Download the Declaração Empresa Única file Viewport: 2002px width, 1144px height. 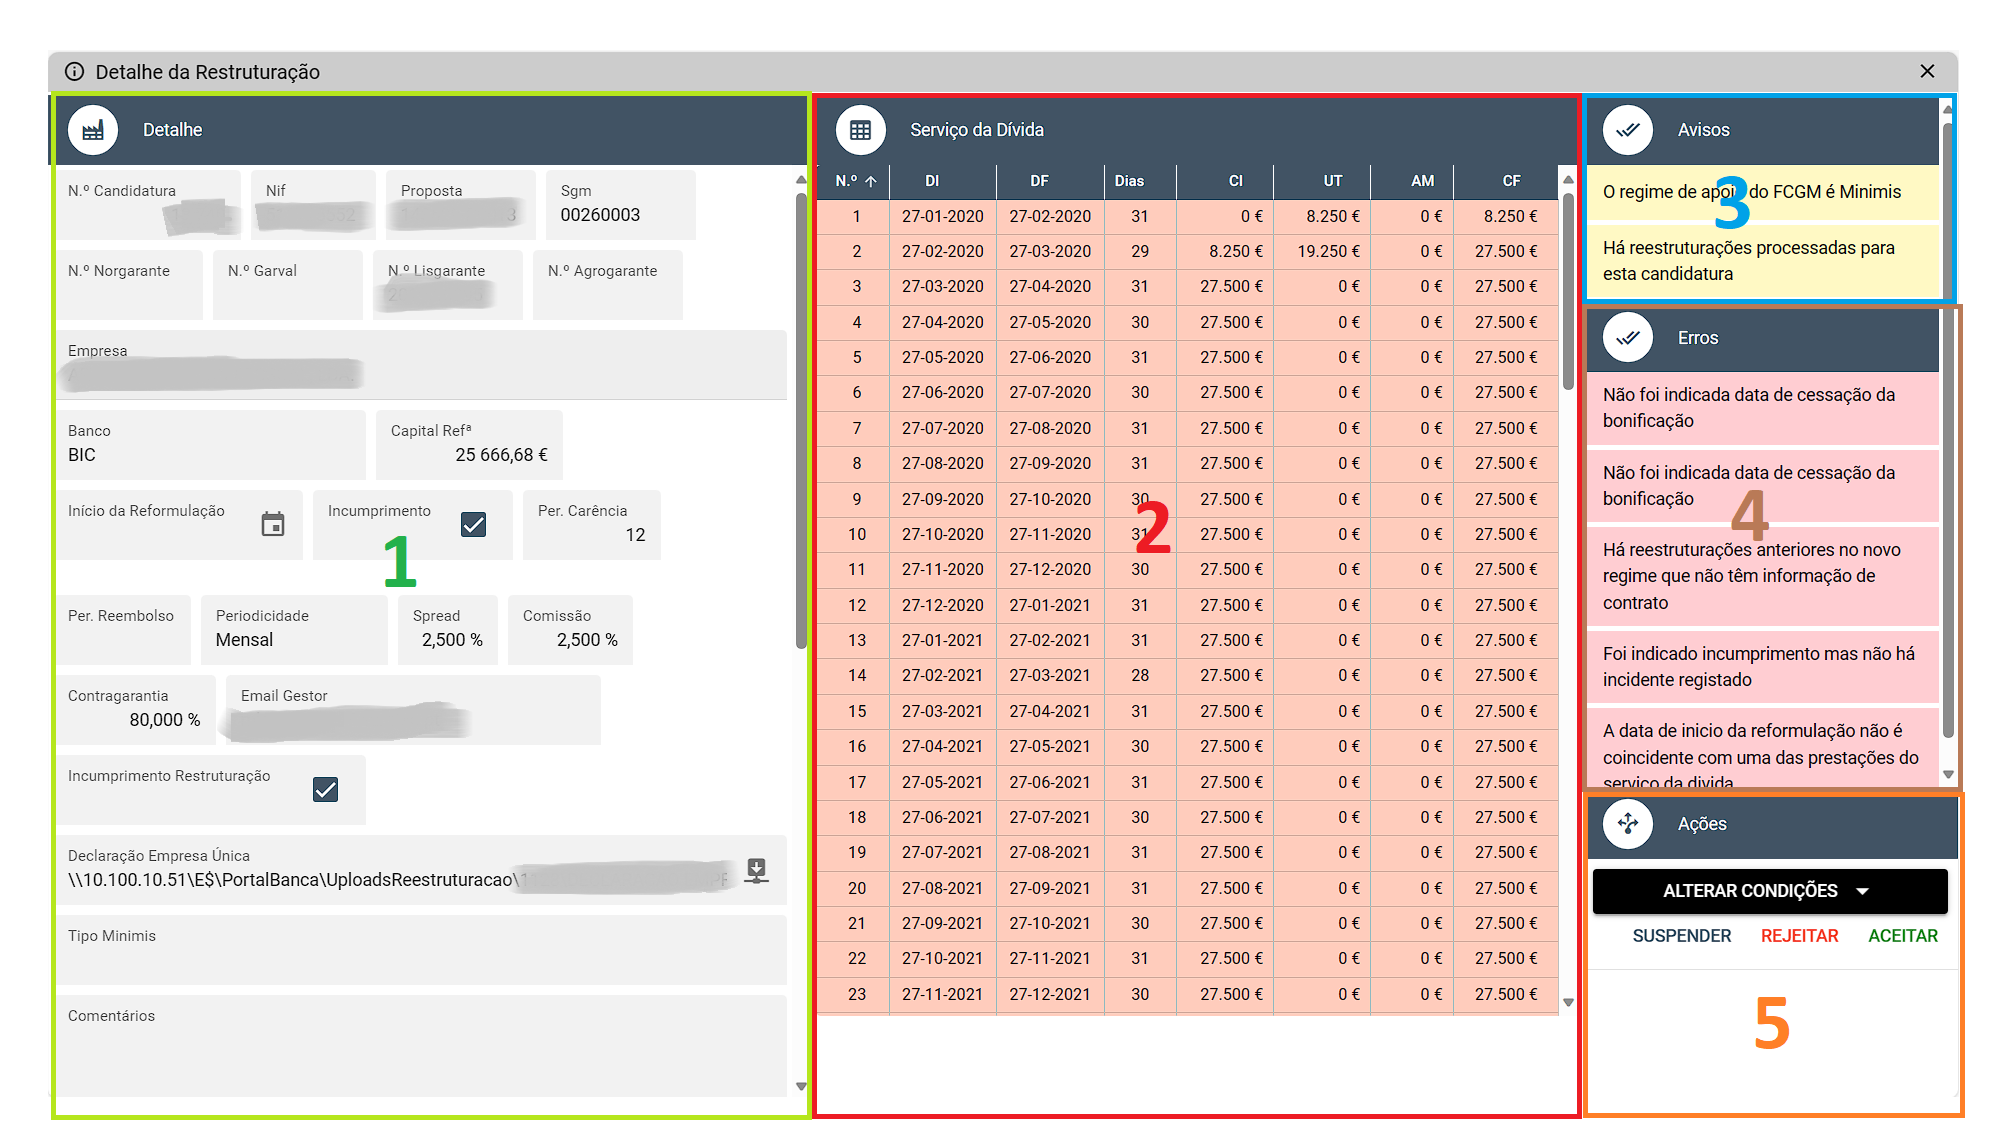[757, 870]
